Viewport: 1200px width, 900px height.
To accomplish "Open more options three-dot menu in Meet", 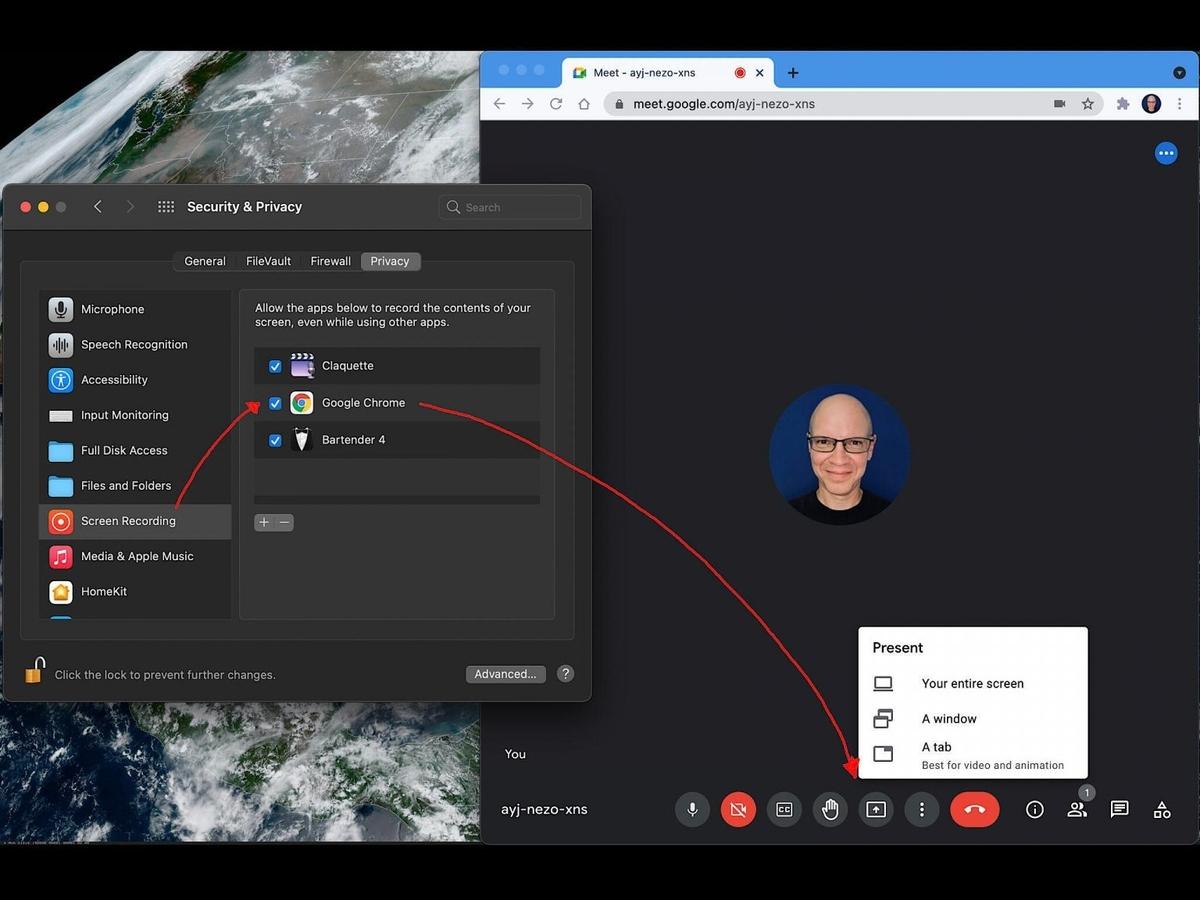I will point(922,810).
